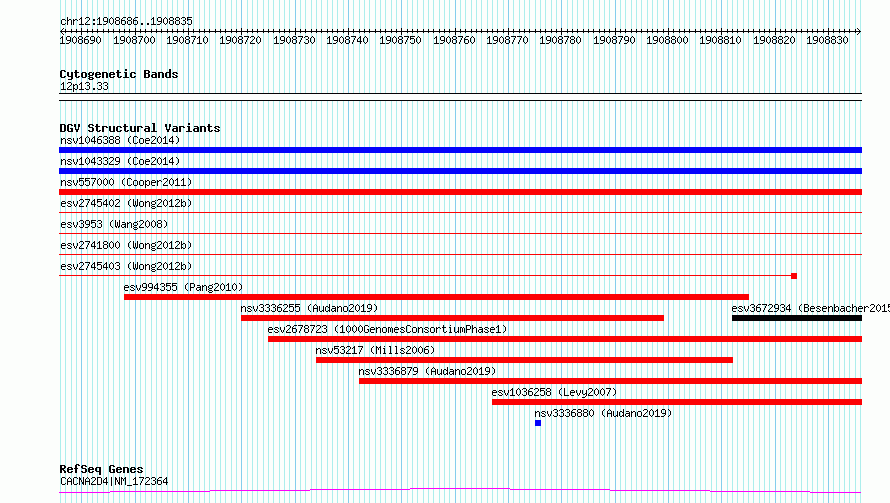Click the Cytogenetic Bands track title
This screenshot has height=503, width=890.
(x=119, y=74)
